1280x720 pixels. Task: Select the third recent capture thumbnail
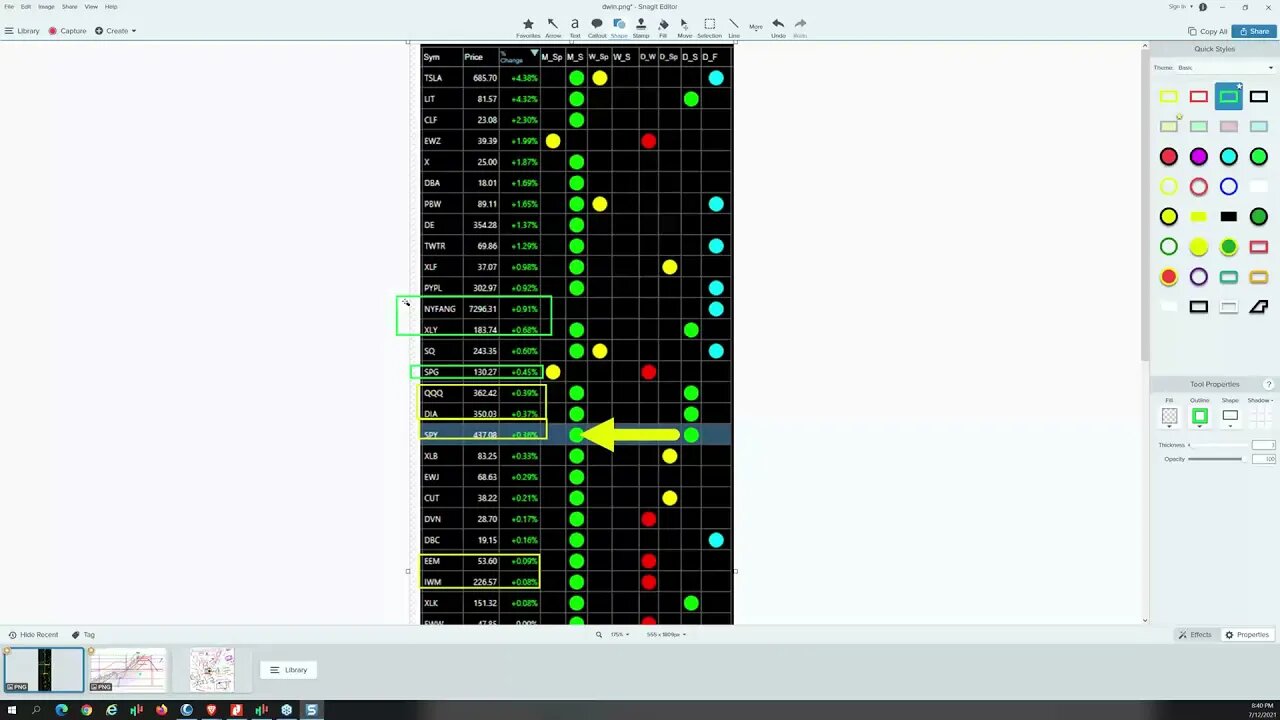(212, 670)
